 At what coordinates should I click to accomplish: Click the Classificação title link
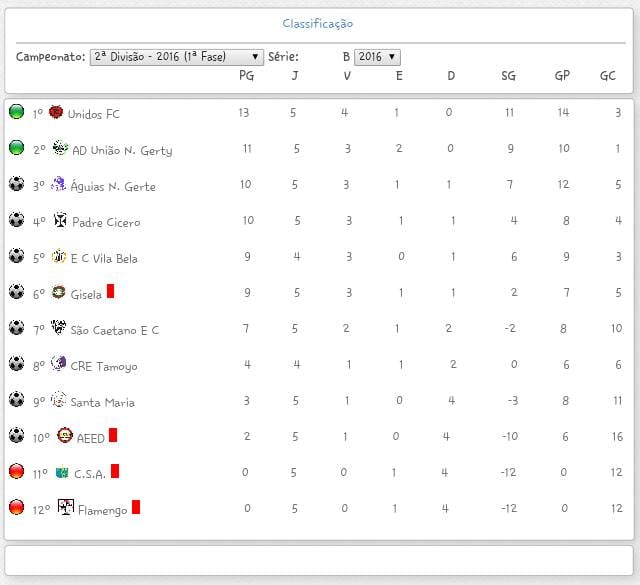point(317,23)
